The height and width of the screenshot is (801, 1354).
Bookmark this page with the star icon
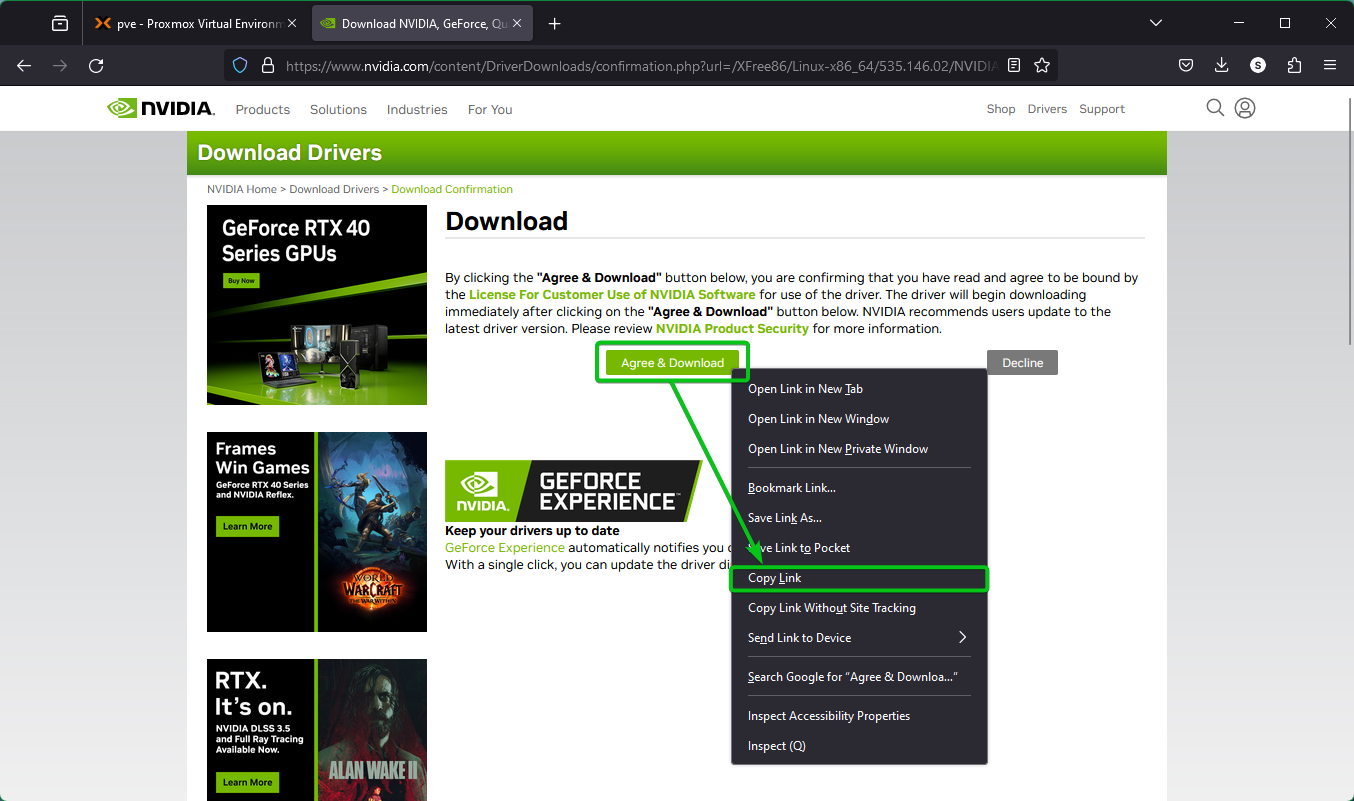1042,65
